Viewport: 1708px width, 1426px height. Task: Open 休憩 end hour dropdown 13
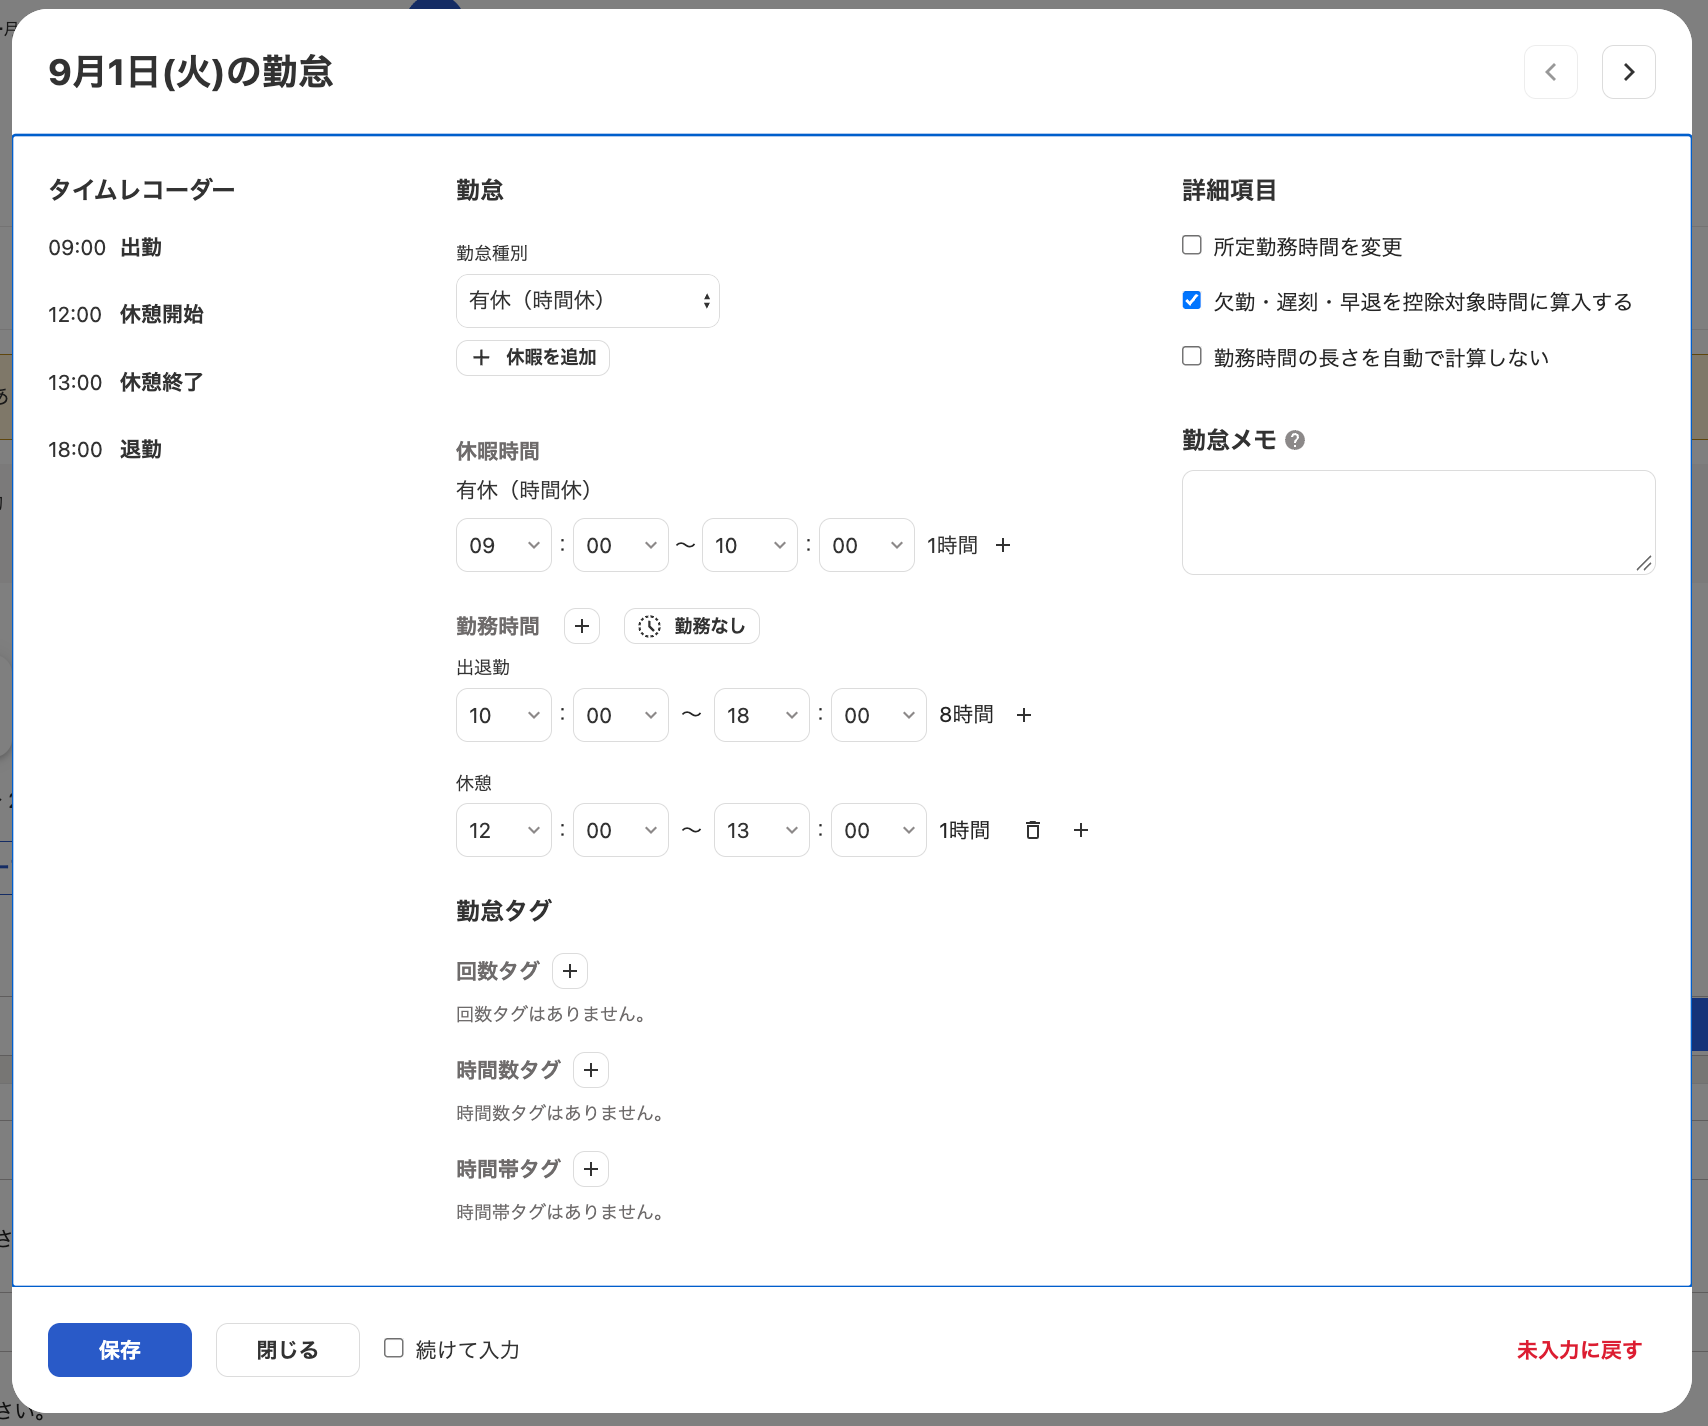[762, 830]
